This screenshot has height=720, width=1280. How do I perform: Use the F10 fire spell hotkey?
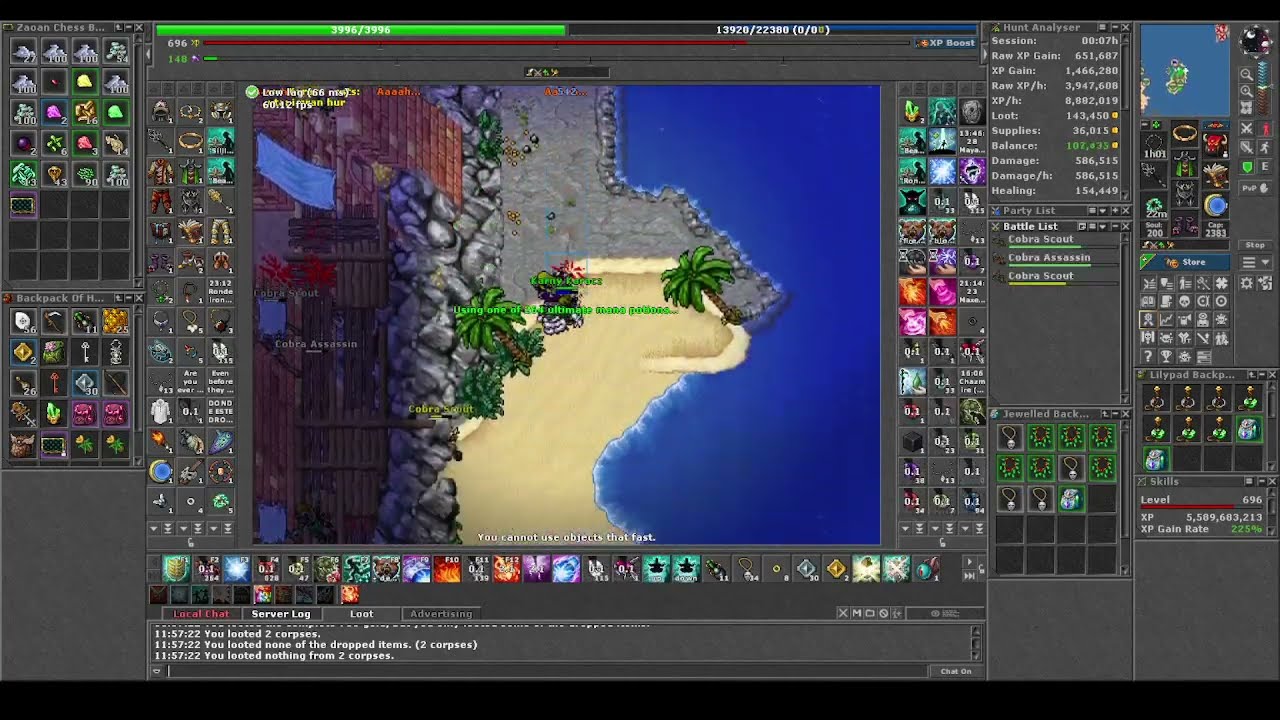[x=446, y=570]
